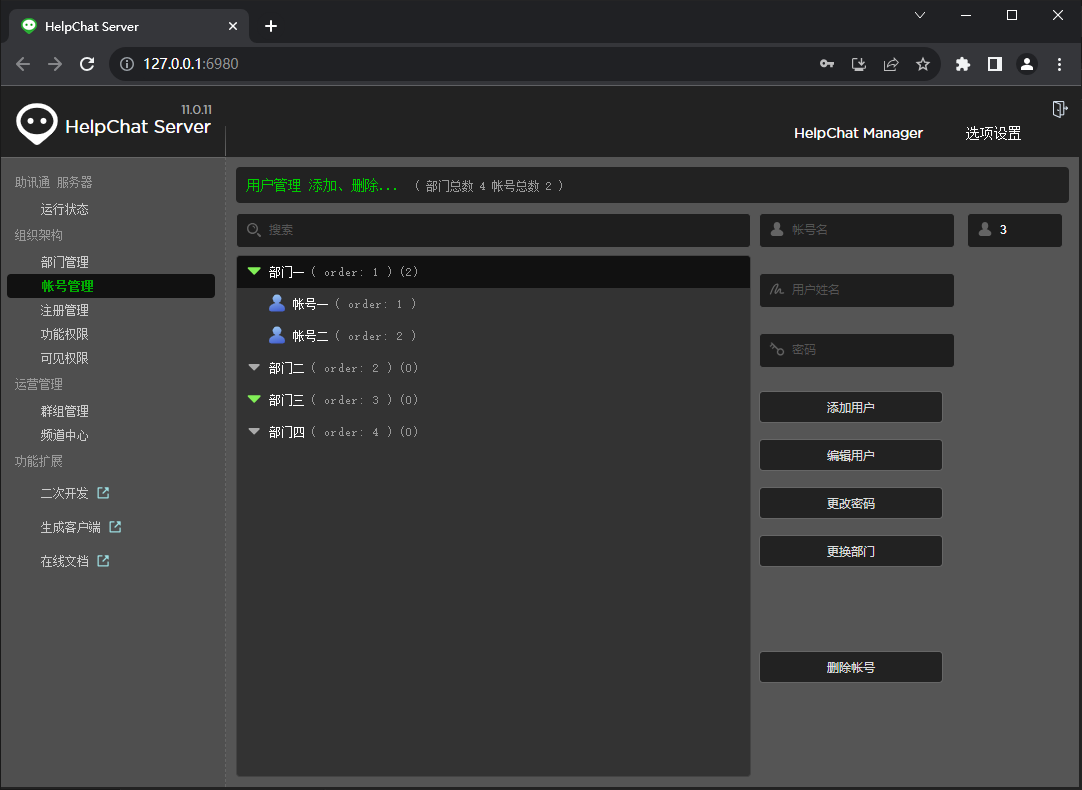Click the external link icon next to 生成客户端
1082x790 pixels.
[115, 526]
